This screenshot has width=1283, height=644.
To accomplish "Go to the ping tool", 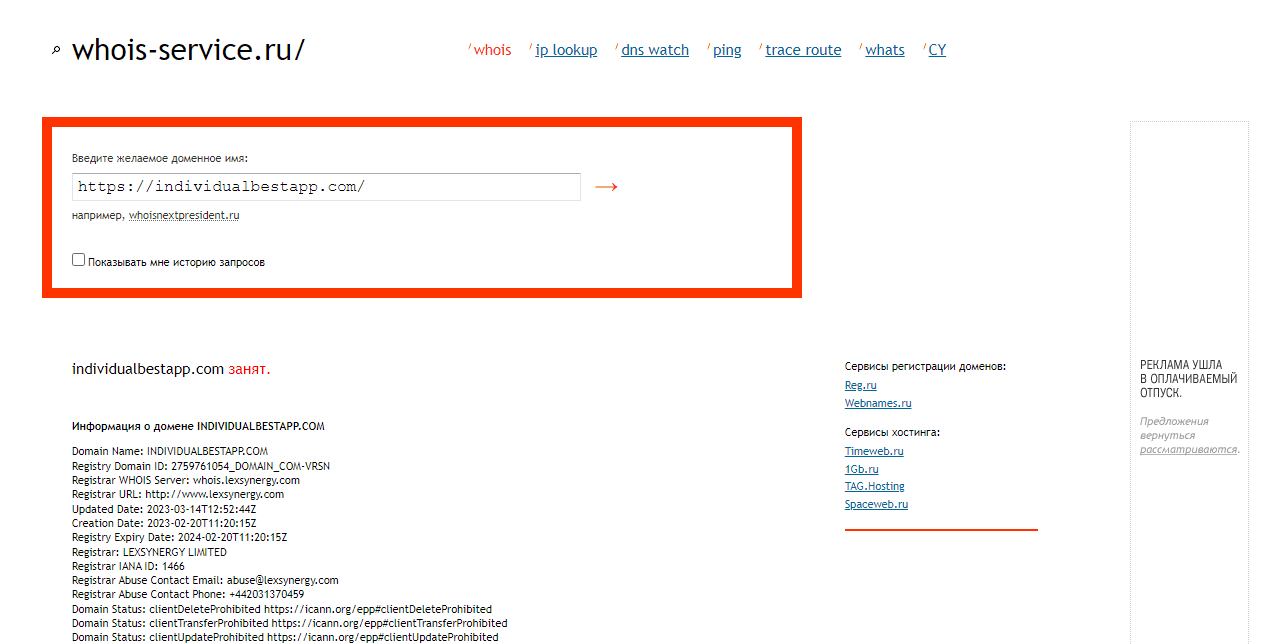I will coord(727,50).
